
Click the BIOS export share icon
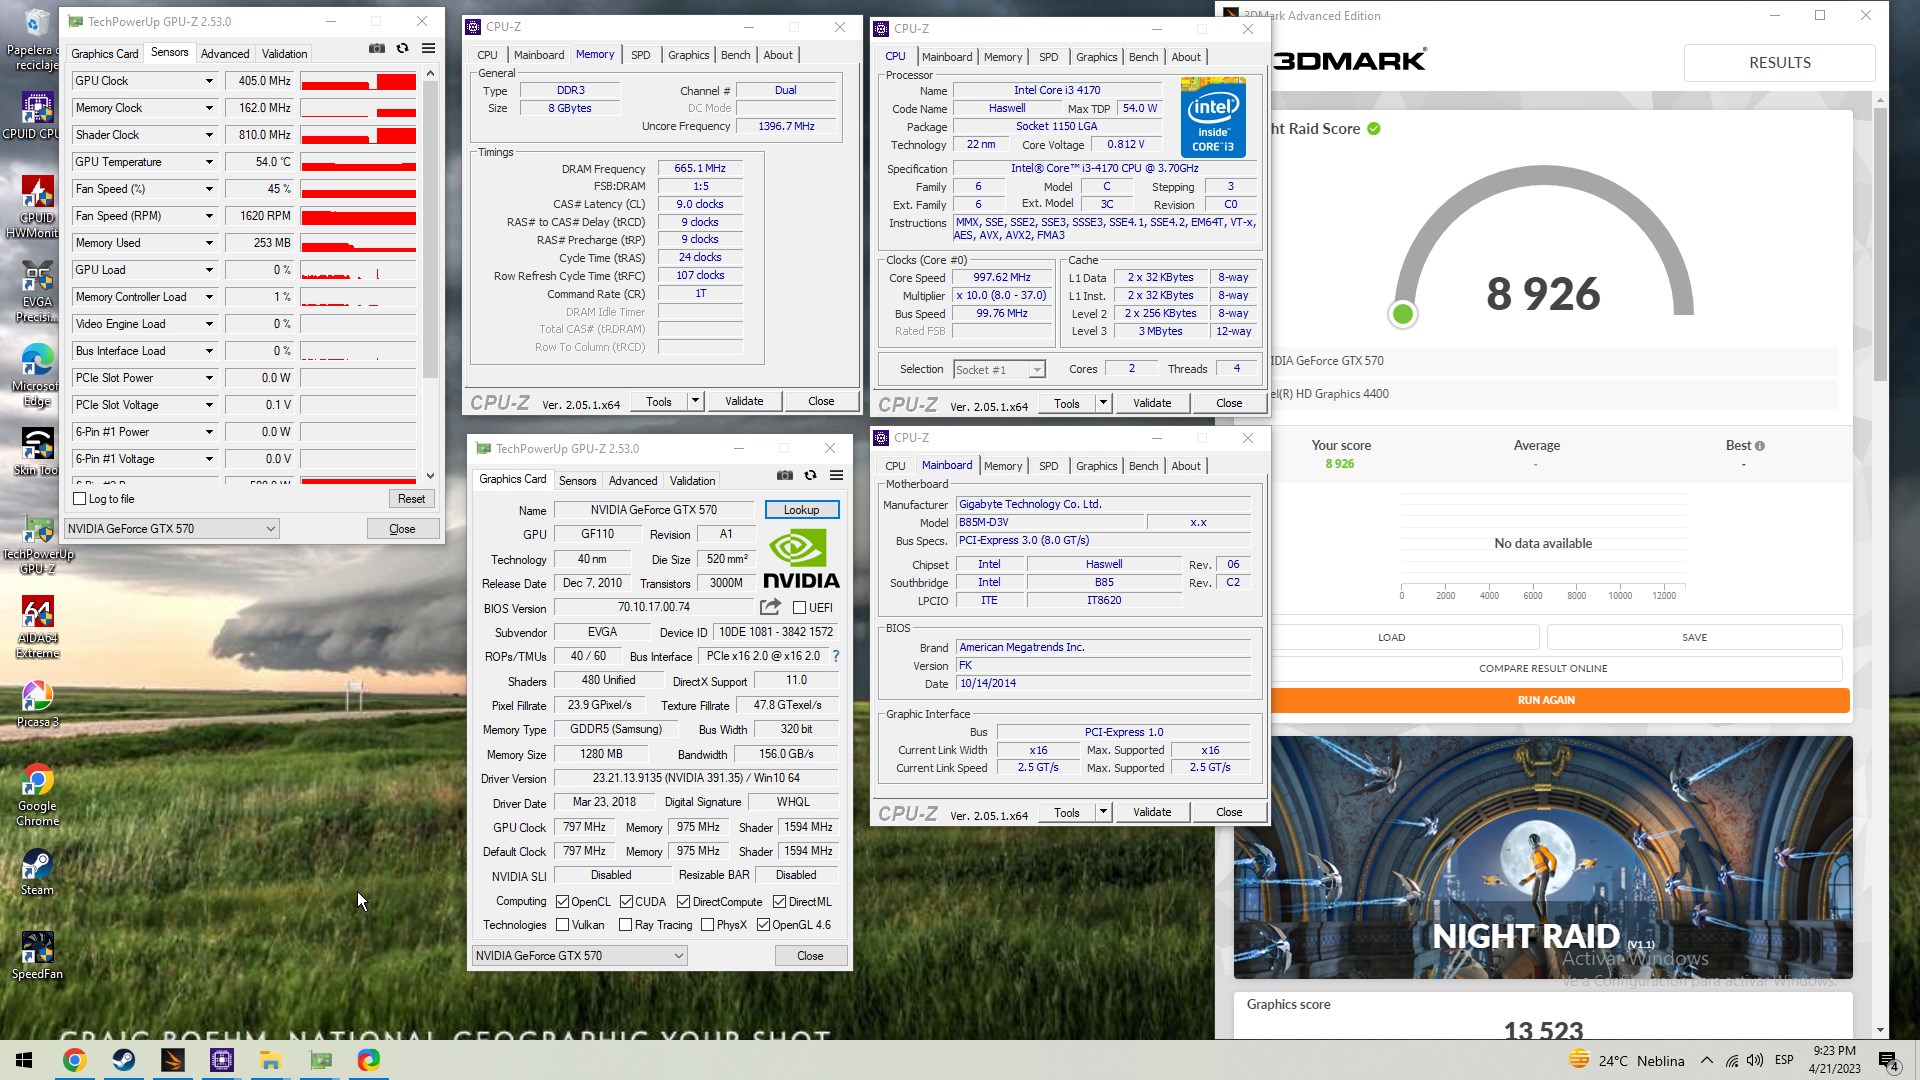pyautogui.click(x=770, y=607)
